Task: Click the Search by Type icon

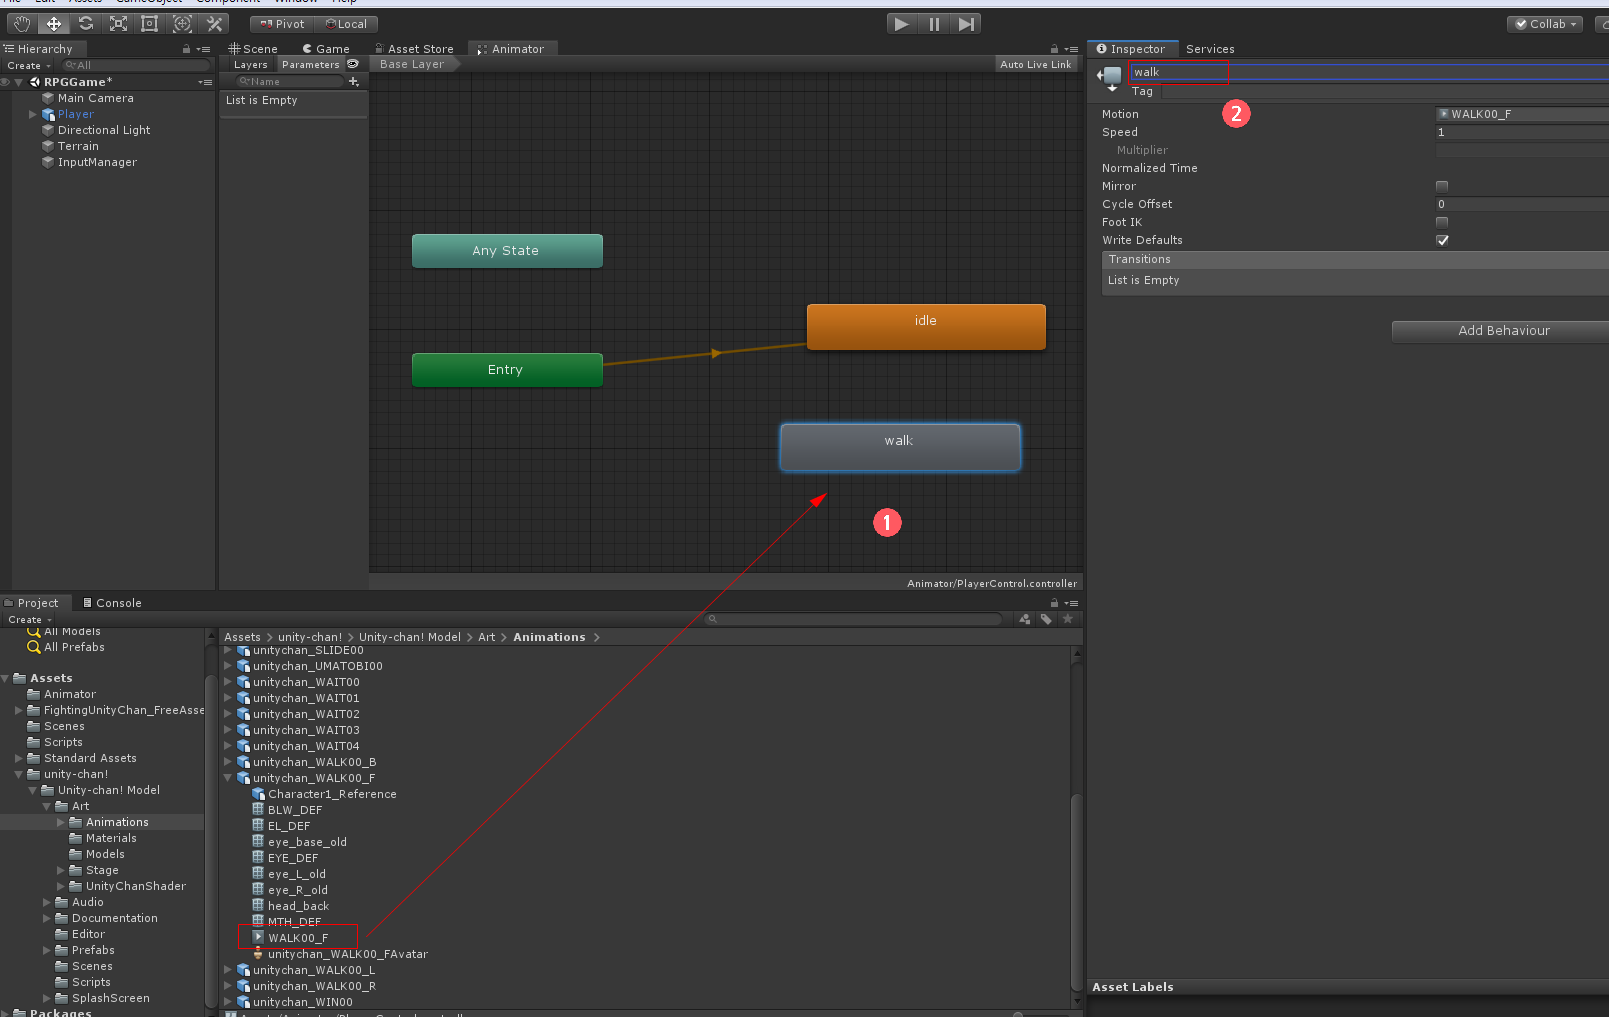Action: pos(1025,619)
